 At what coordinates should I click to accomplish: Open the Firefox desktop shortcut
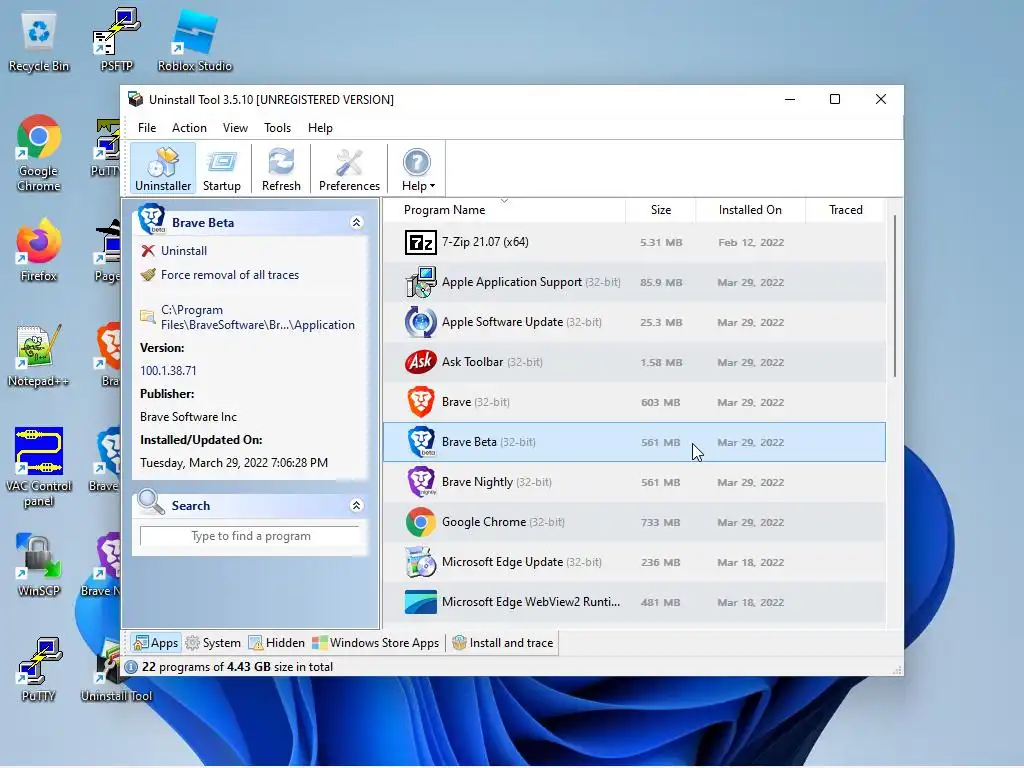(39, 251)
